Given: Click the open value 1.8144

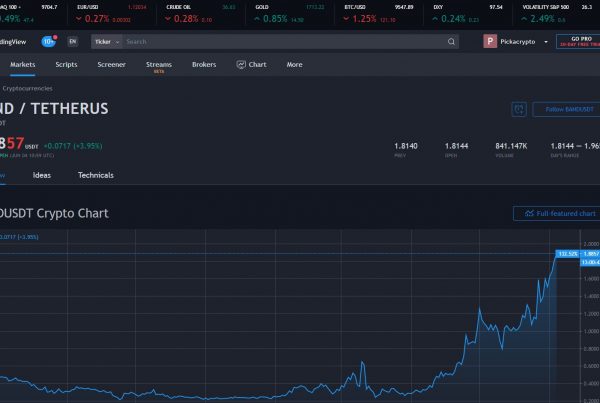Looking at the screenshot, I should (x=457, y=146).
